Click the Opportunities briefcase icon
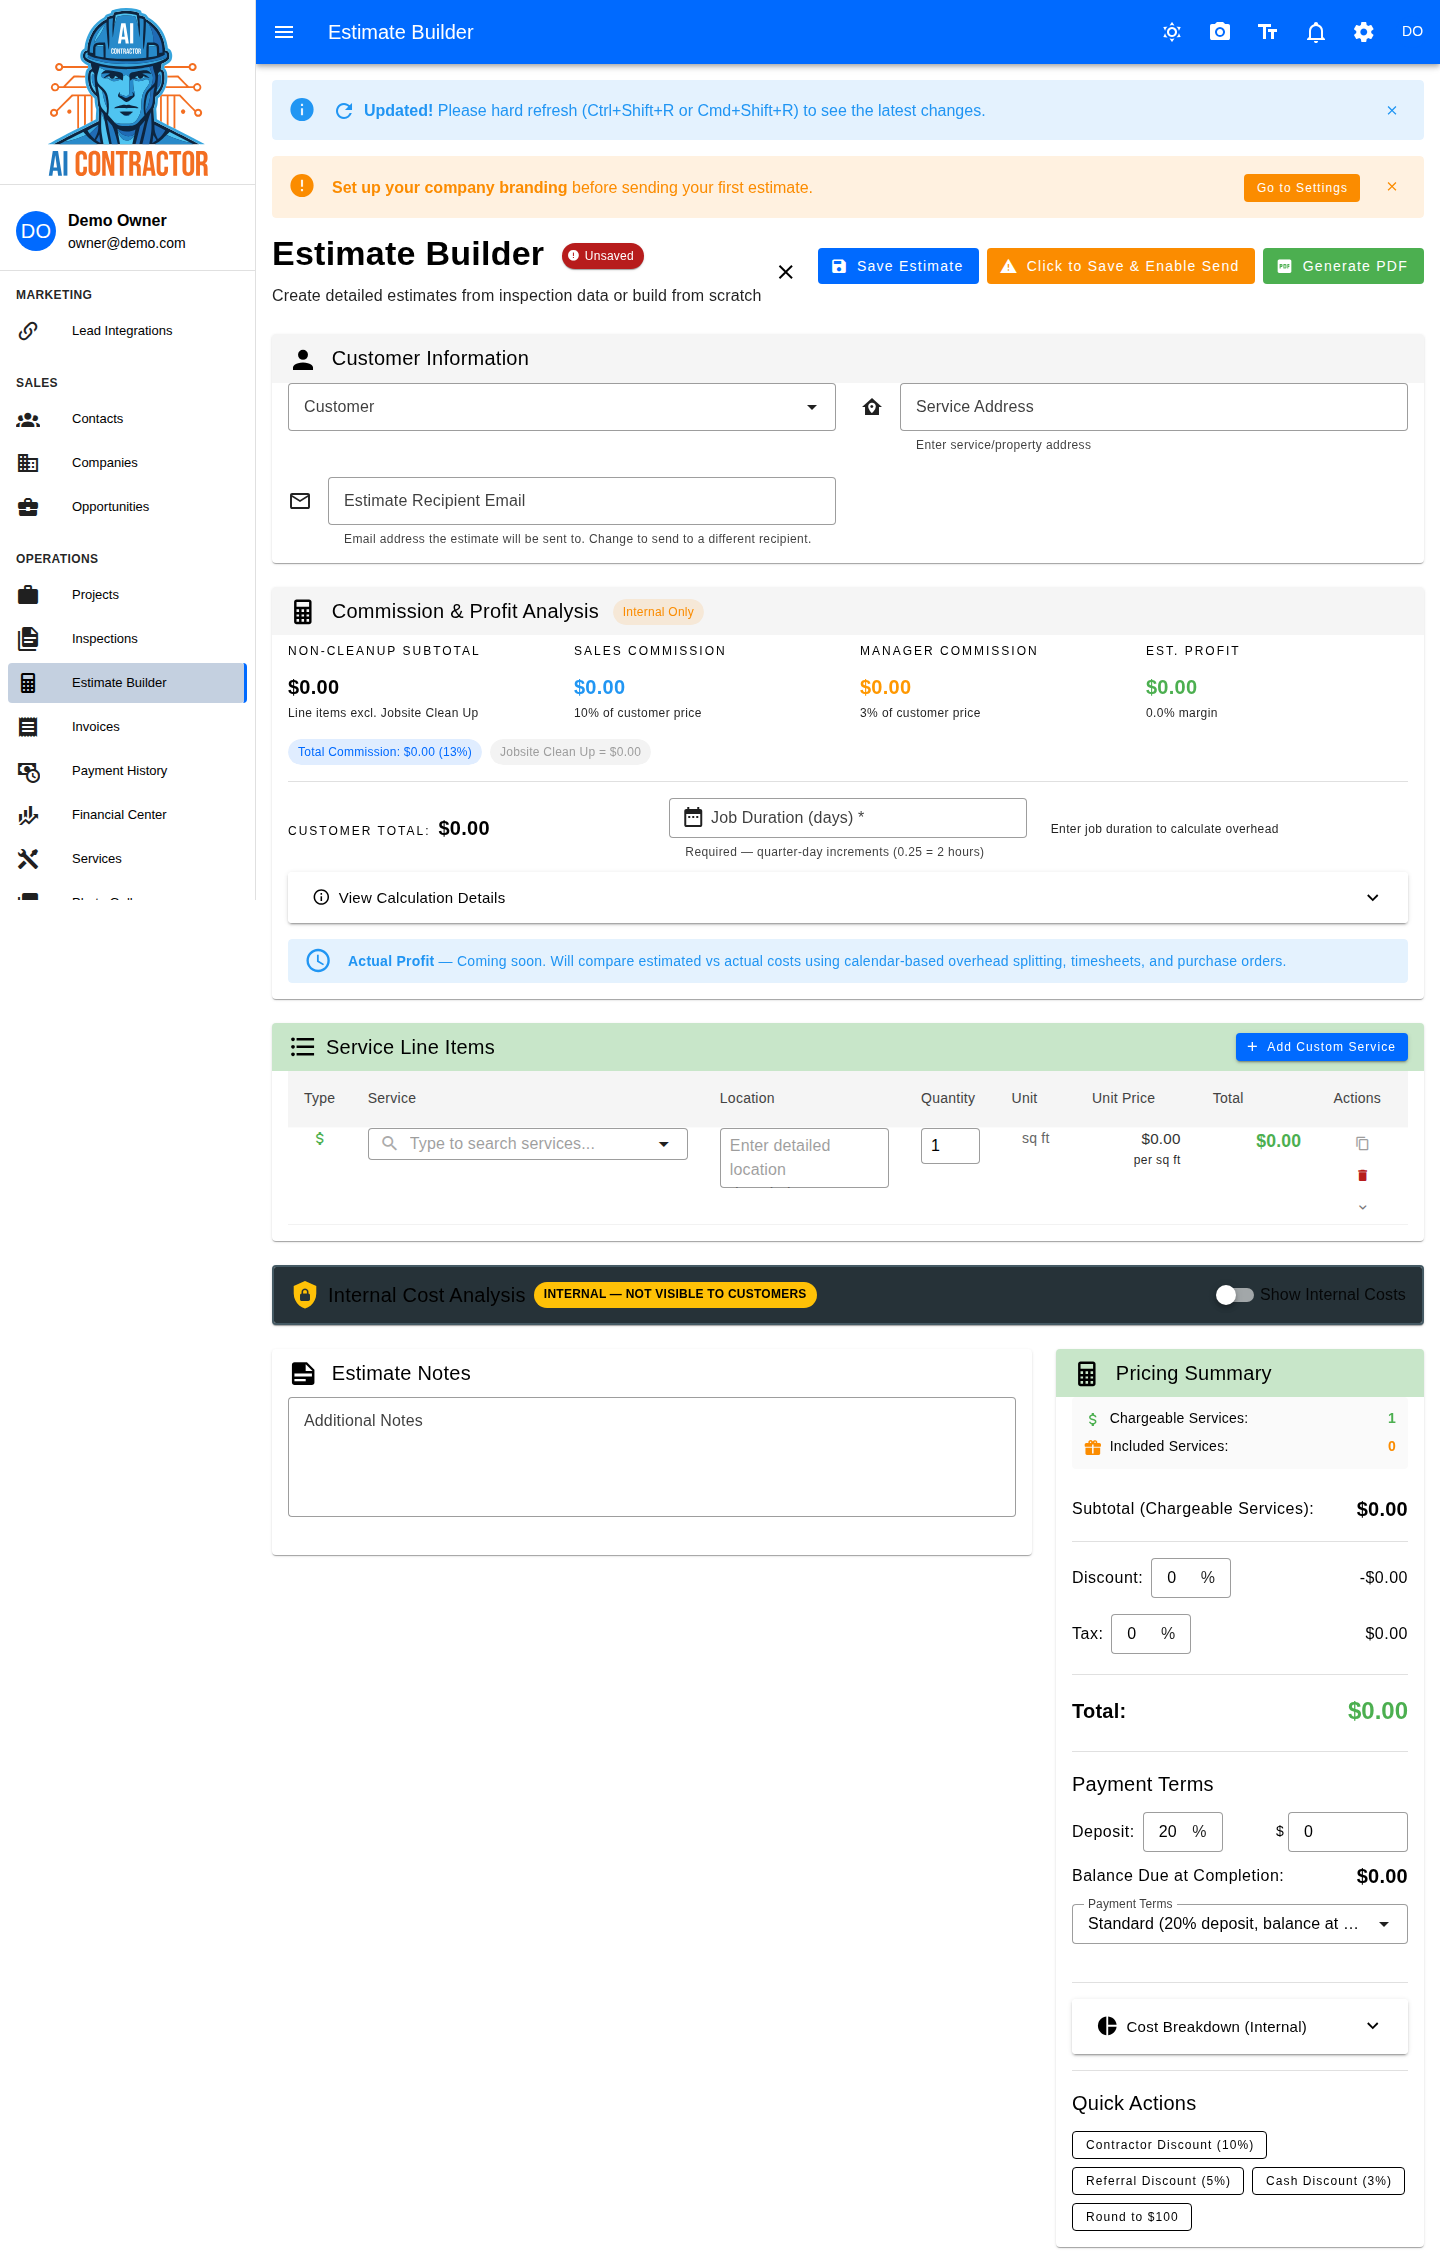 click(28, 507)
